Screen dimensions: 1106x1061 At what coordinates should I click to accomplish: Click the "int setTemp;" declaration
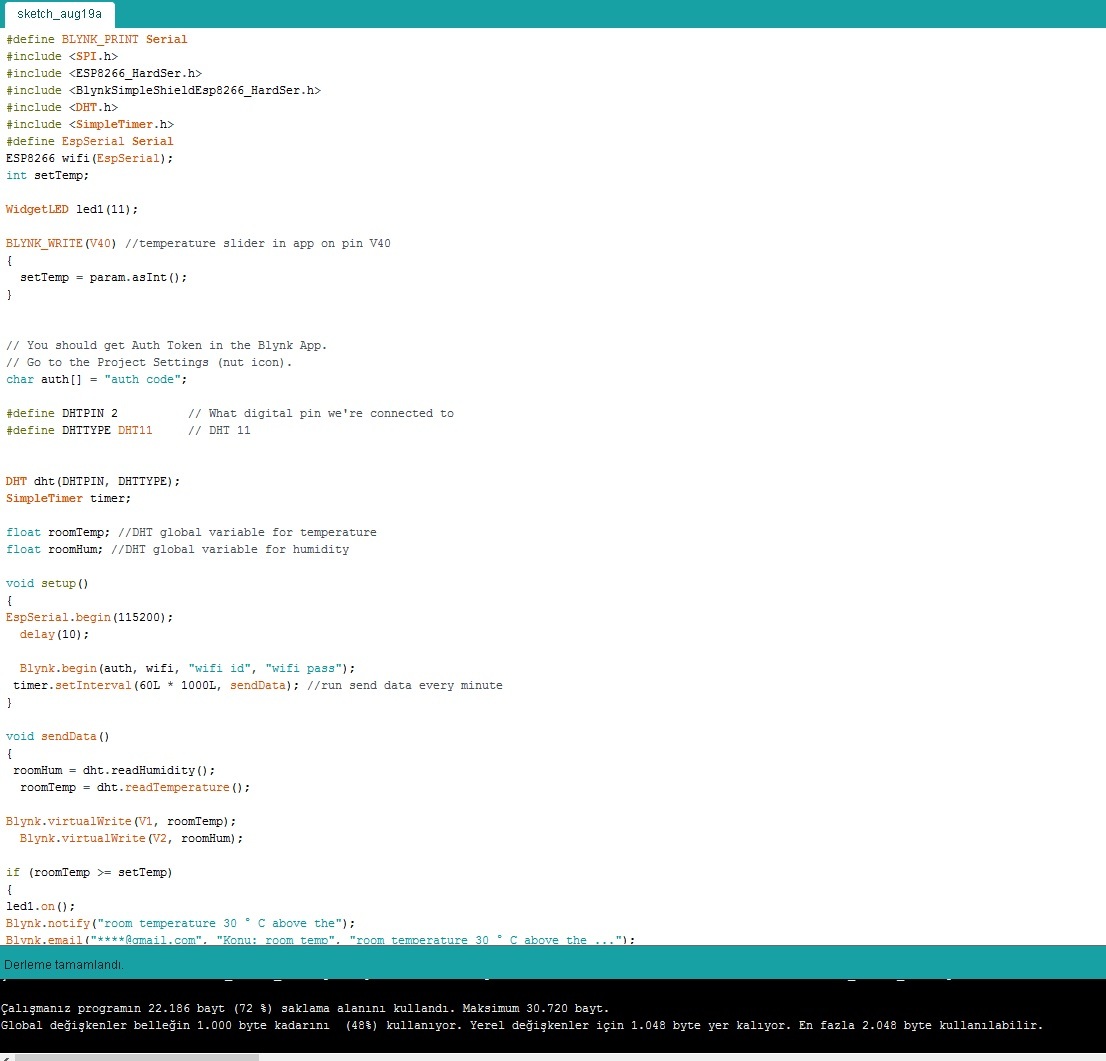click(47, 175)
